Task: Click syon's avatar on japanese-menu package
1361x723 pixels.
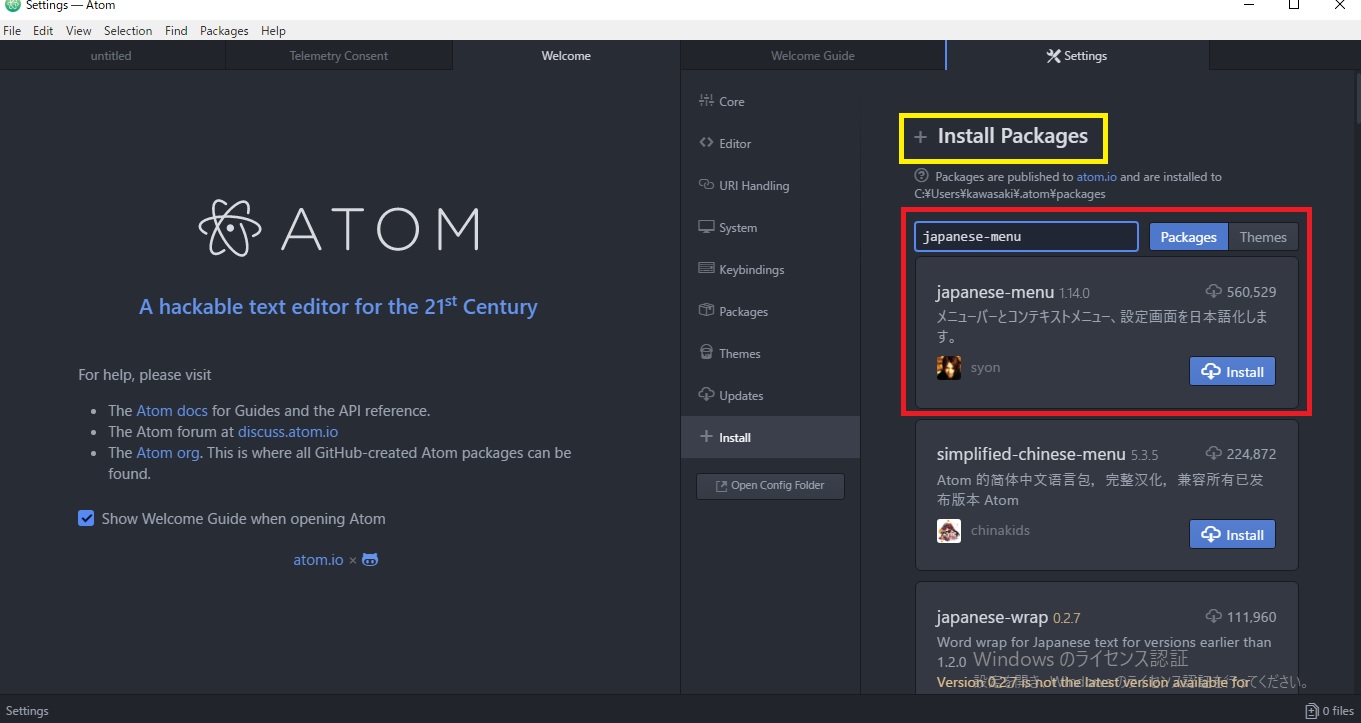Action: pyautogui.click(x=948, y=367)
